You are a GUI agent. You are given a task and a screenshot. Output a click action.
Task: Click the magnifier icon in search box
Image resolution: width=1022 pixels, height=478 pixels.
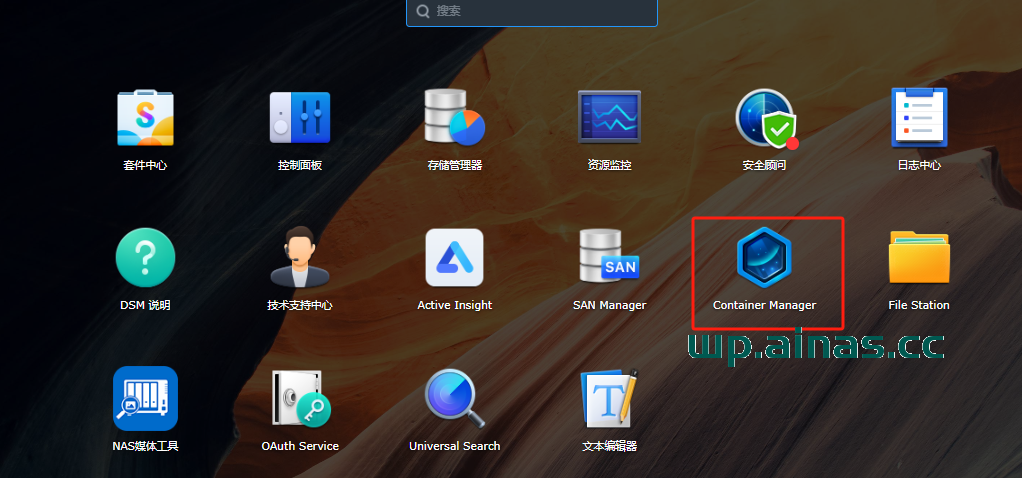423,11
